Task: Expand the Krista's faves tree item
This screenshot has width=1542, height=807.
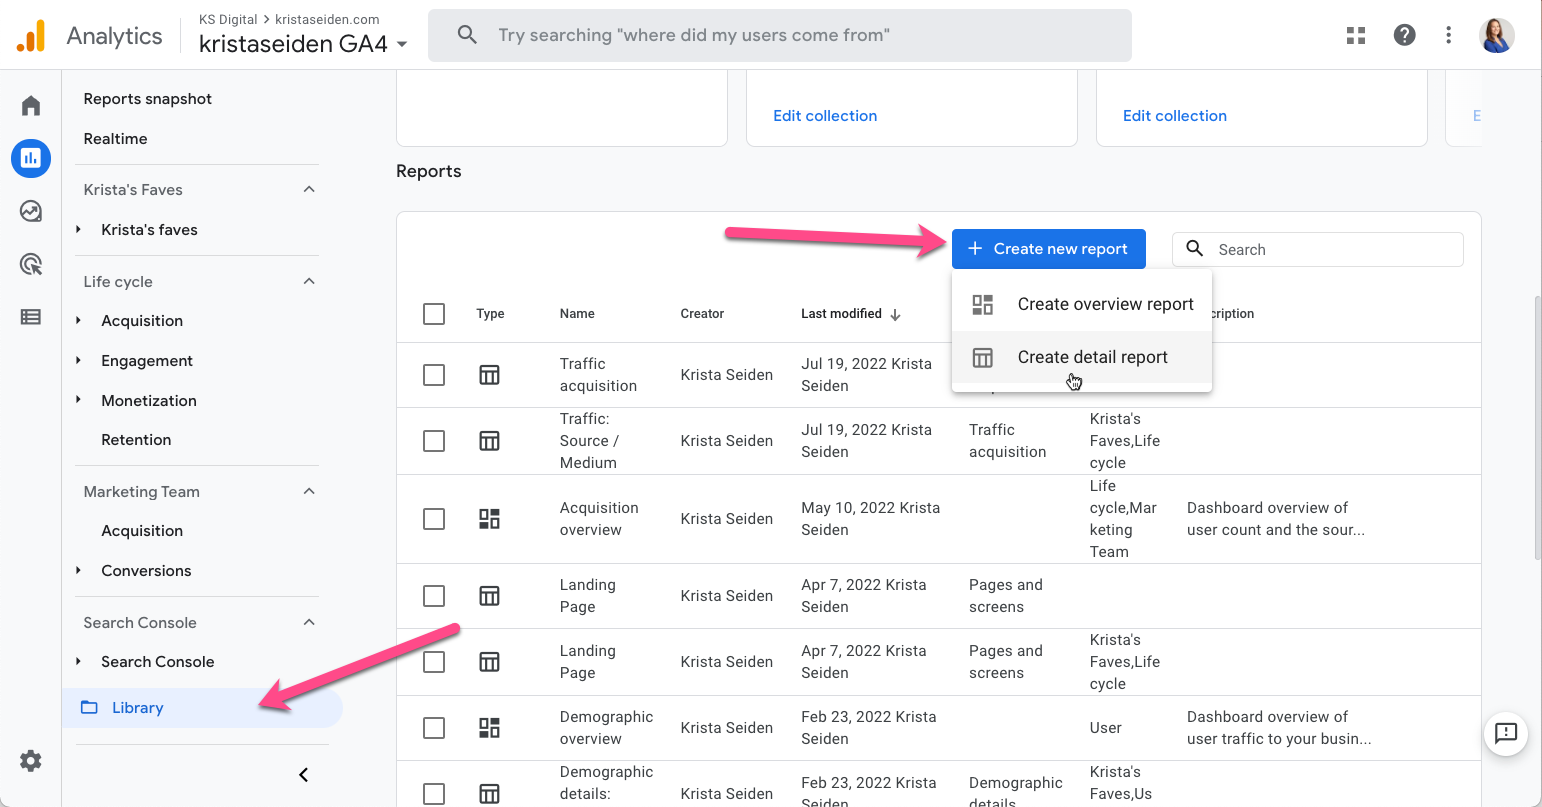Action: (x=79, y=229)
